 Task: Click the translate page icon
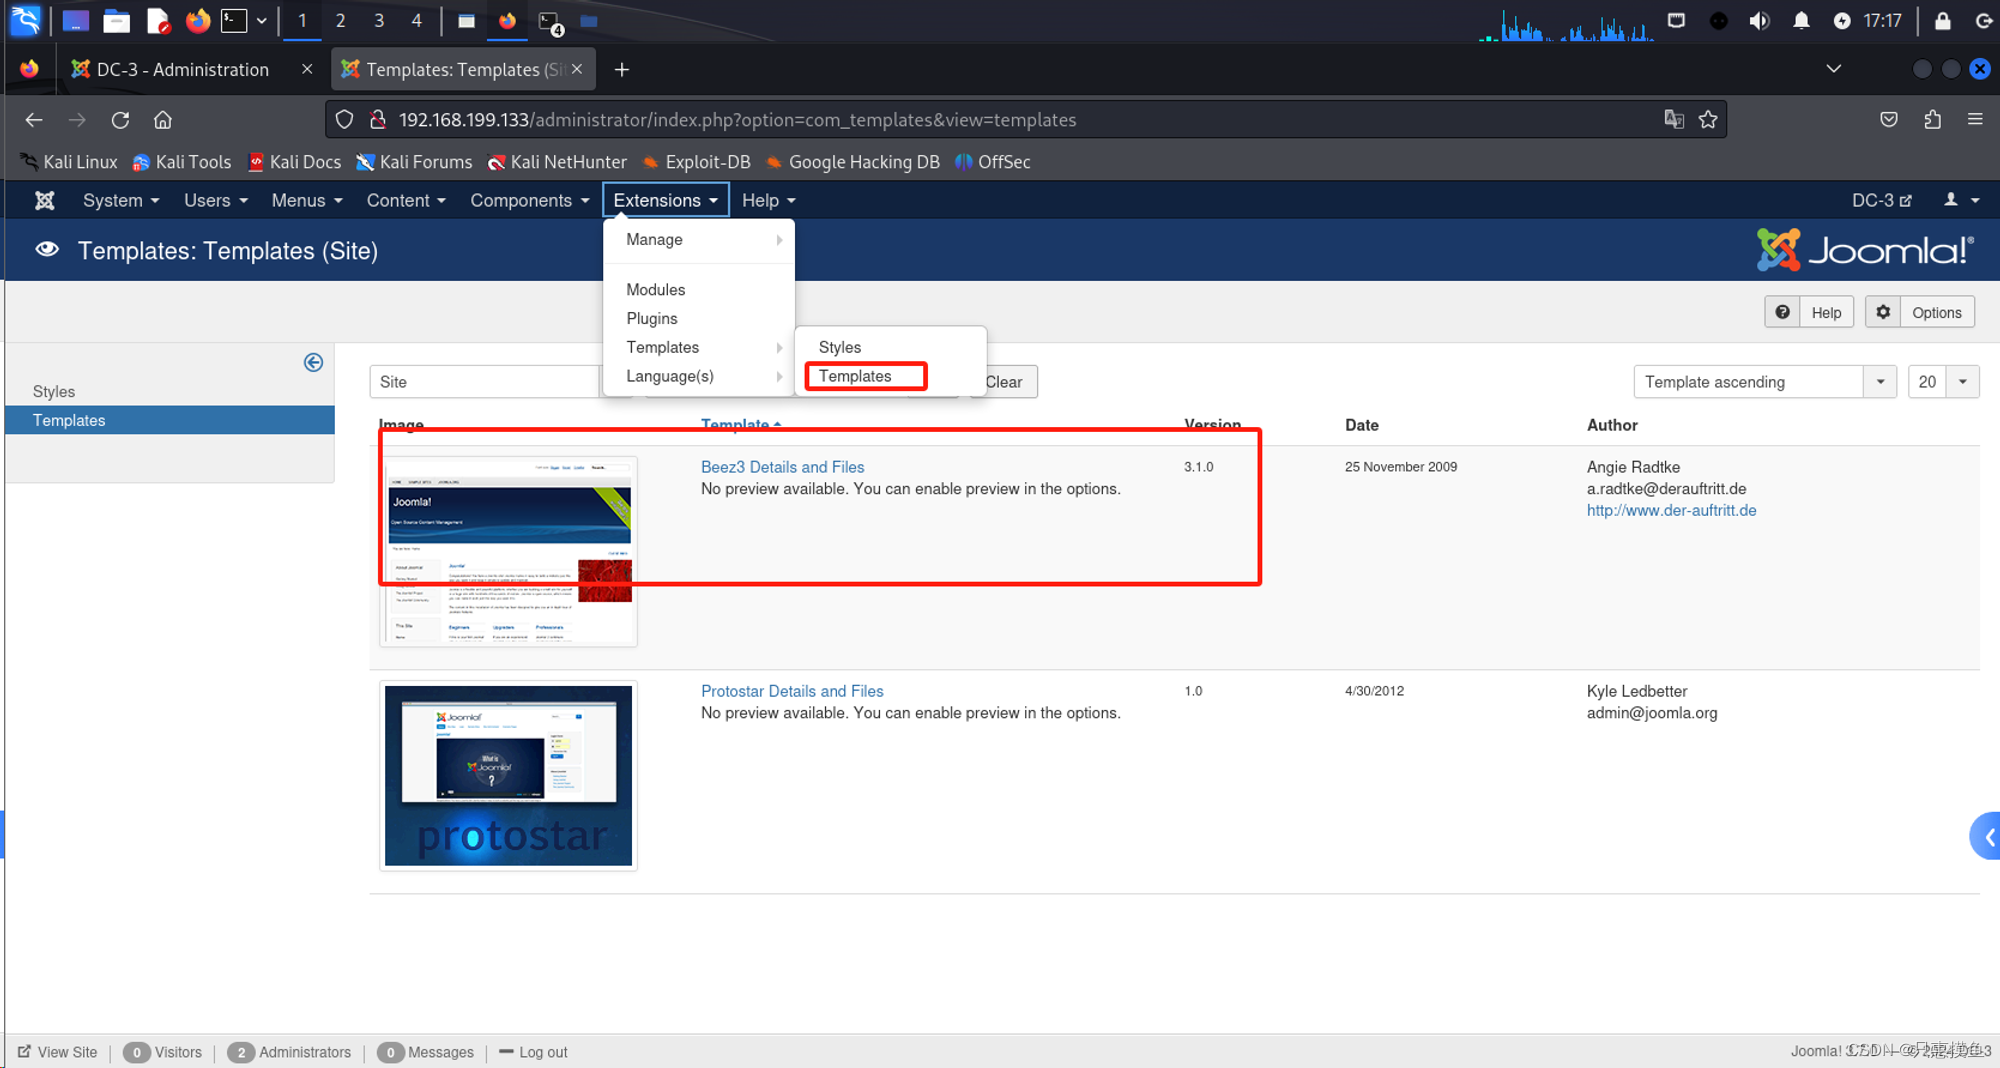[x=1674, y=120]
